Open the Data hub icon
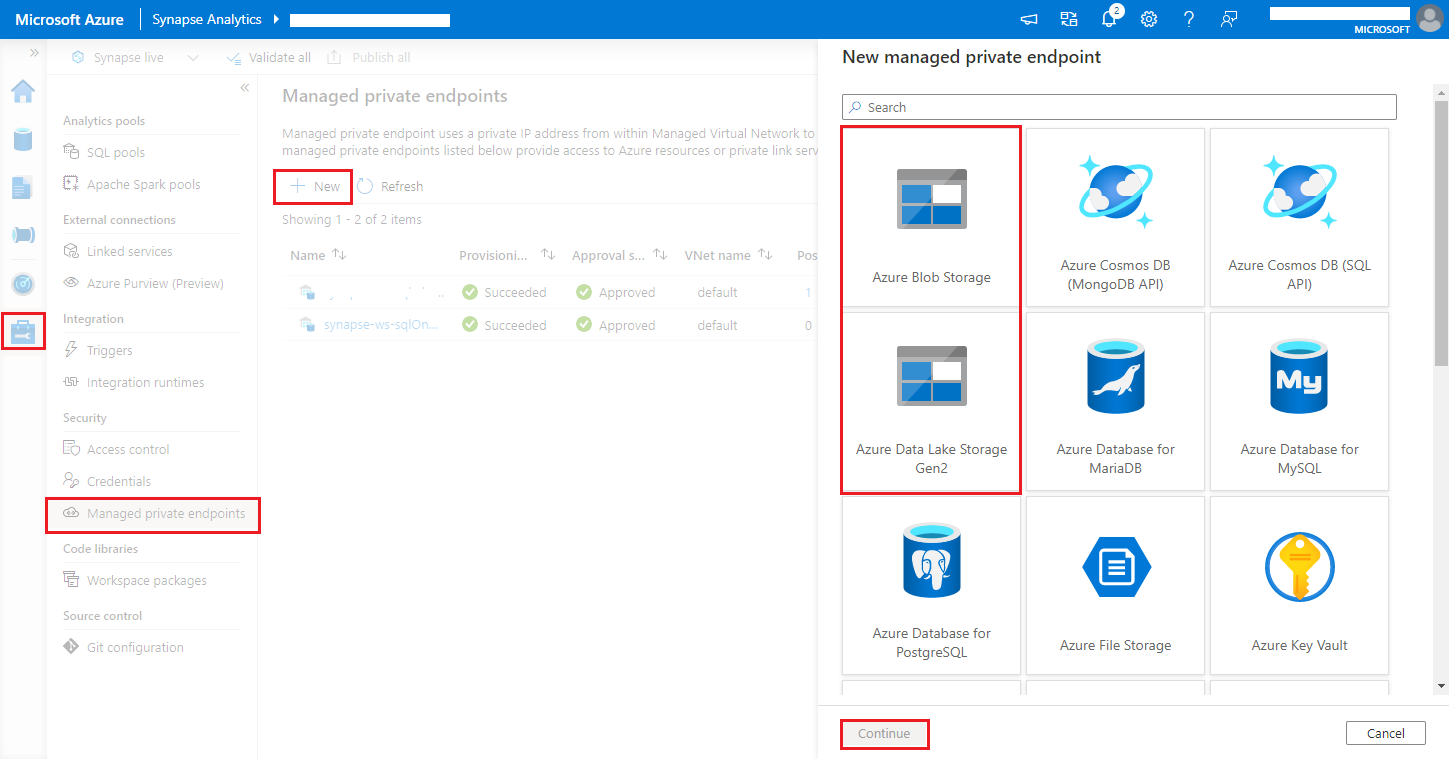The width and height of the screenshot is (1449, 759). tap(24, 139)
